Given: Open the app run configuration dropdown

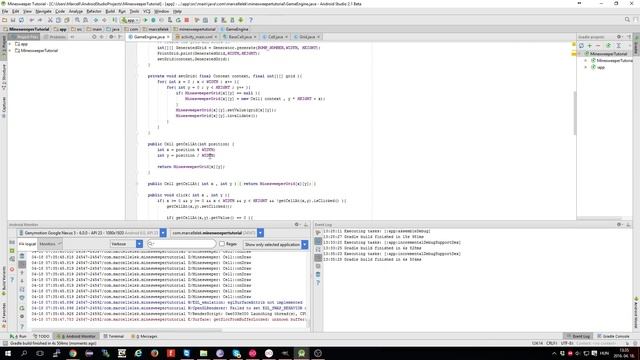Looking at the screenshot, I should (130, 20).
